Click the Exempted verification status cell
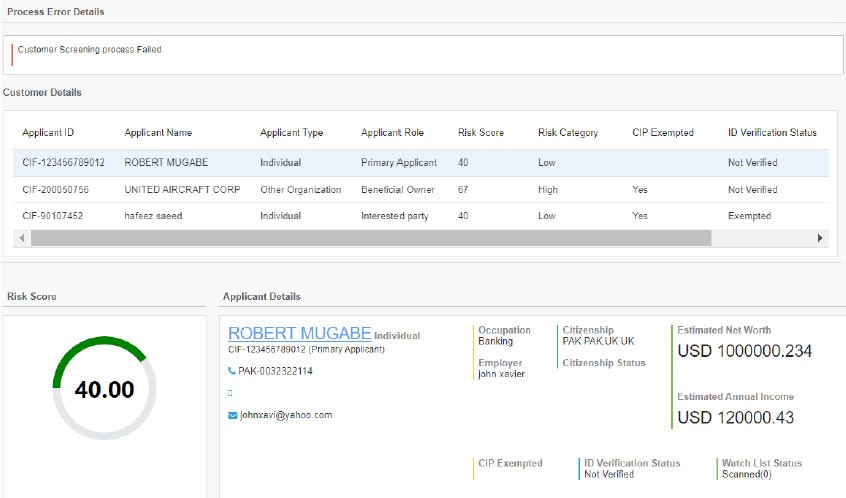This screenshot has height=498, width=846. coord(749,216)
